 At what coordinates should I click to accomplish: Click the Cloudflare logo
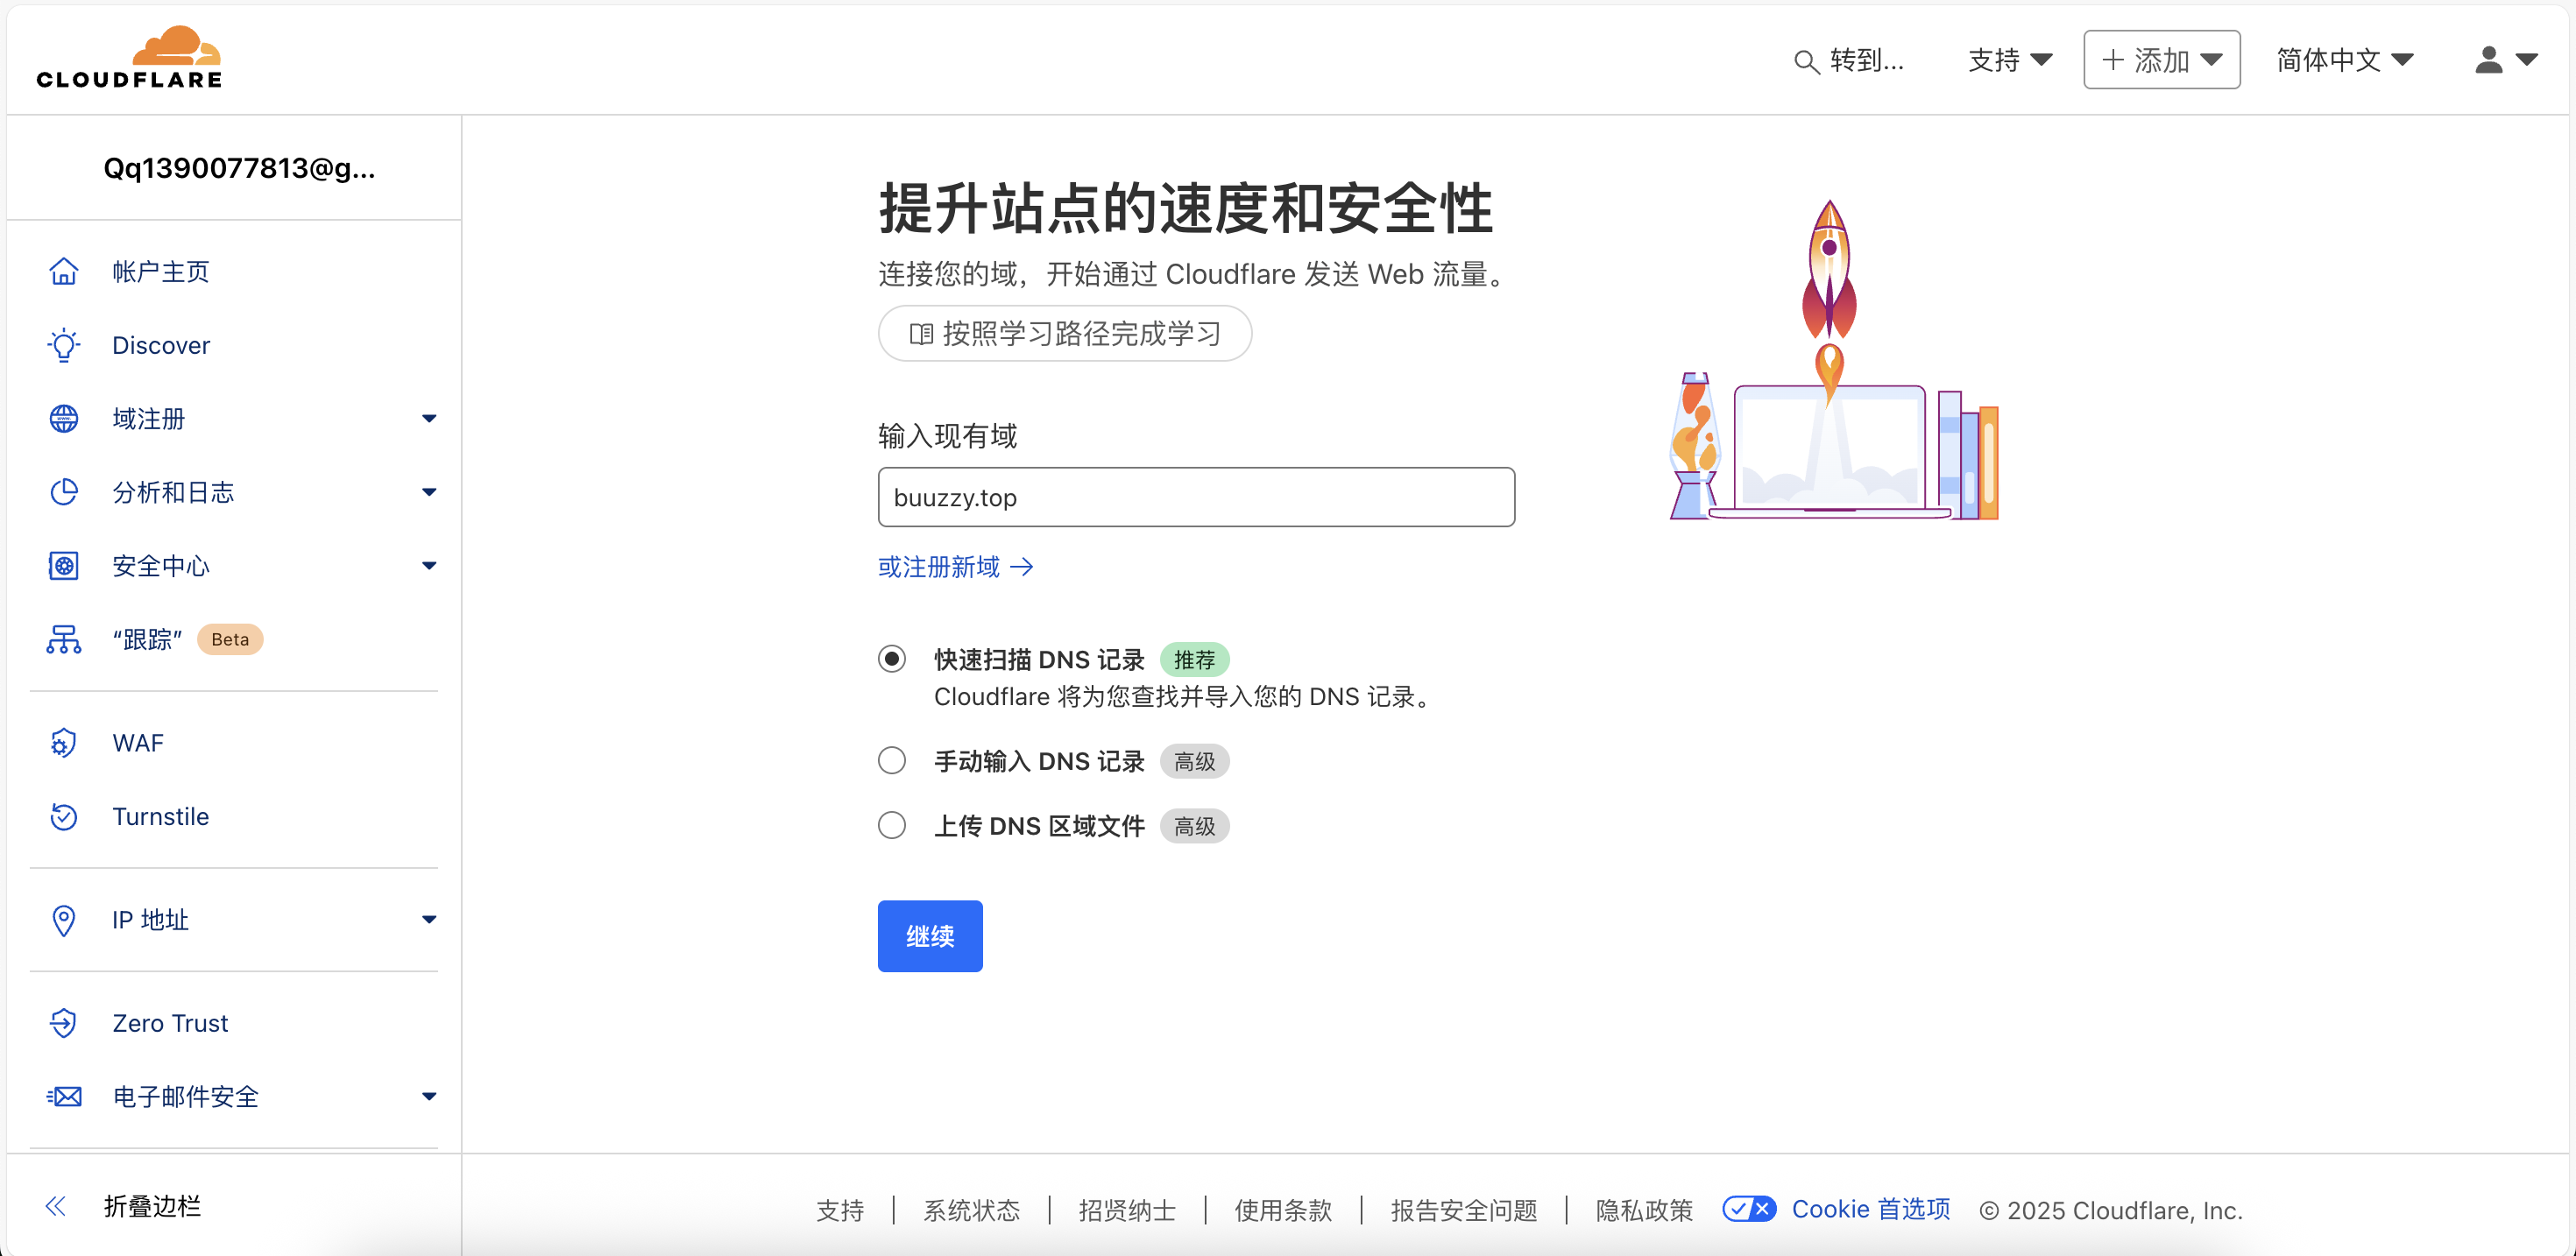(129, 58)
